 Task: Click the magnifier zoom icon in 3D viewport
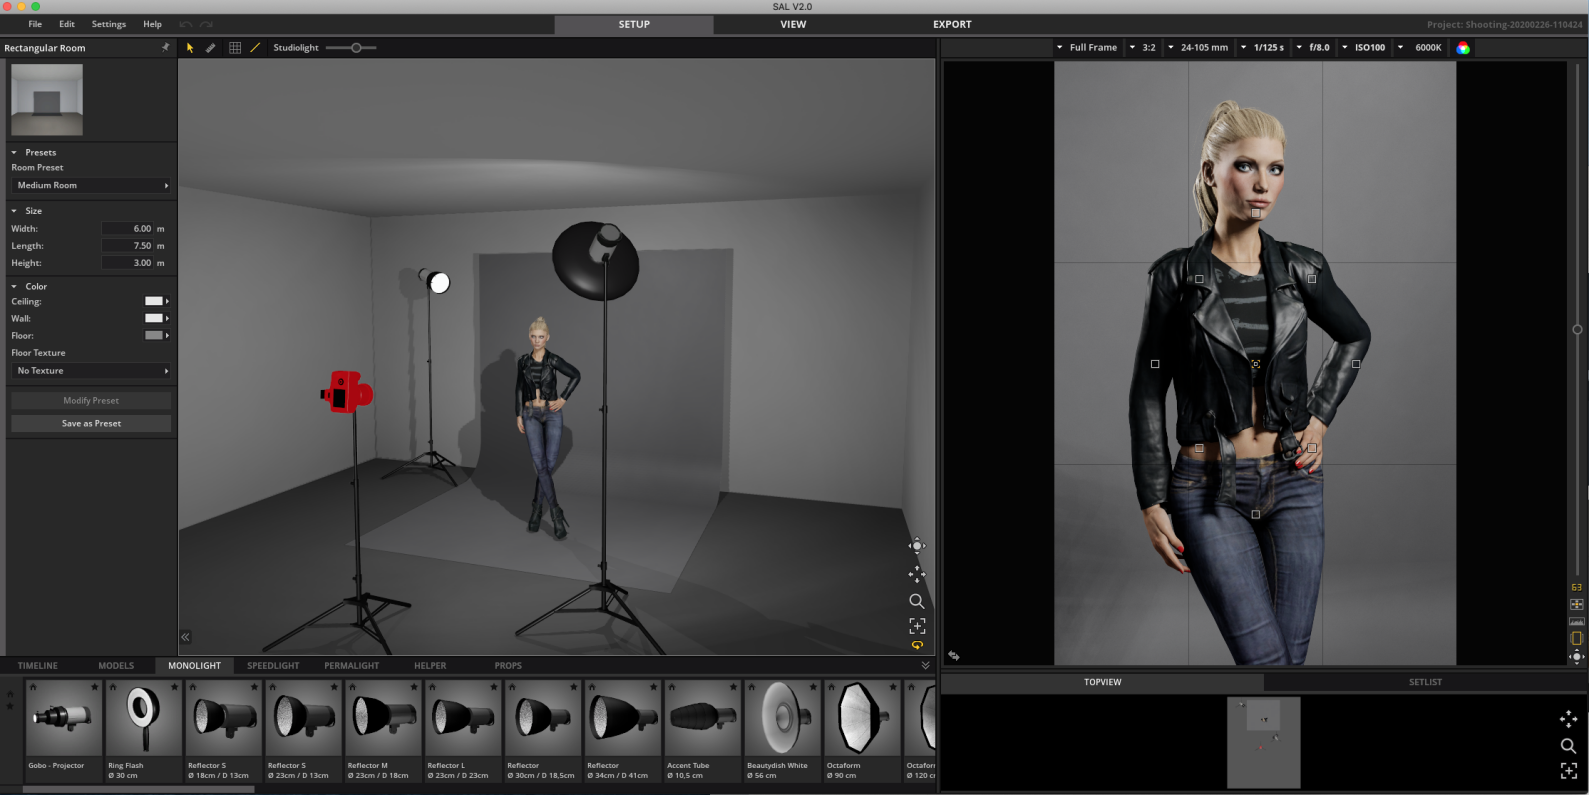(x=916, y=601)
